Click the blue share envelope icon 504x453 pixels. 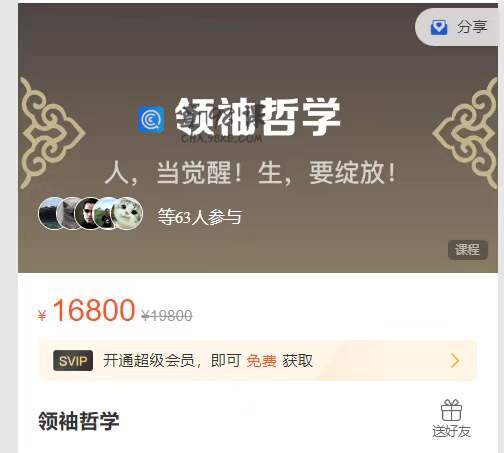(439, 27)
